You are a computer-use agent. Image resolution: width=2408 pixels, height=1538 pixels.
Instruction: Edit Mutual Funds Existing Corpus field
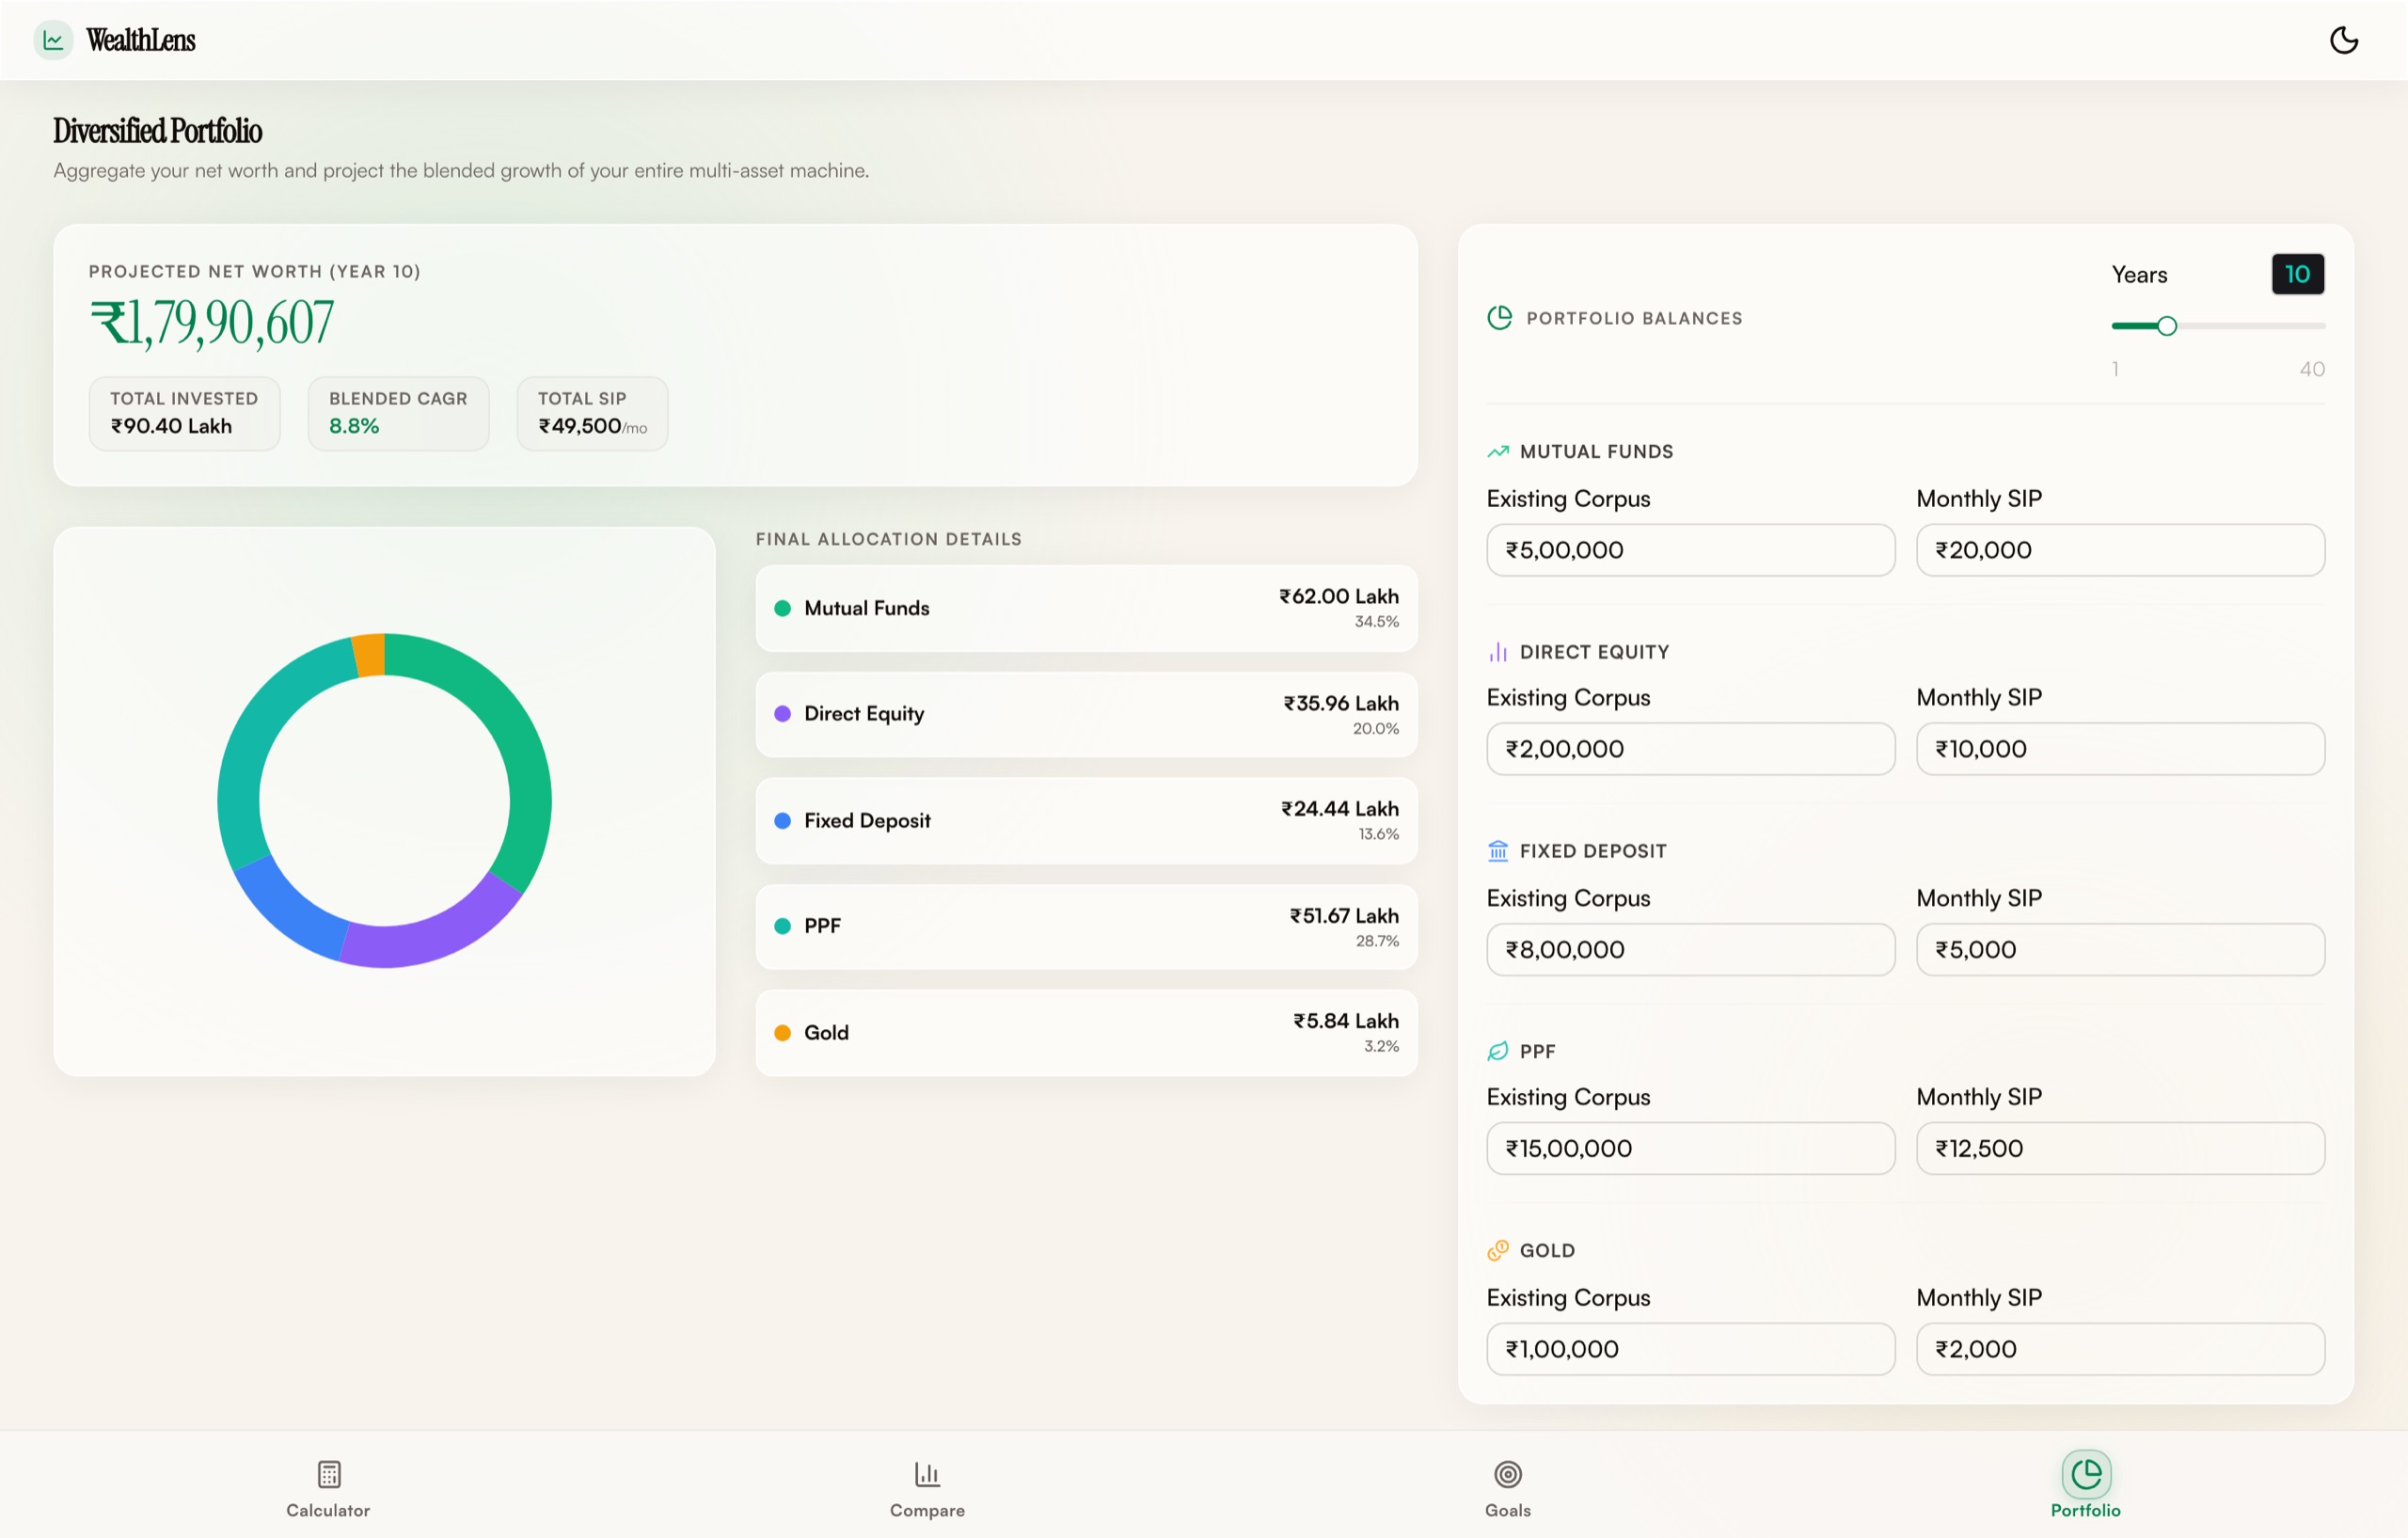click(1690, 550)
